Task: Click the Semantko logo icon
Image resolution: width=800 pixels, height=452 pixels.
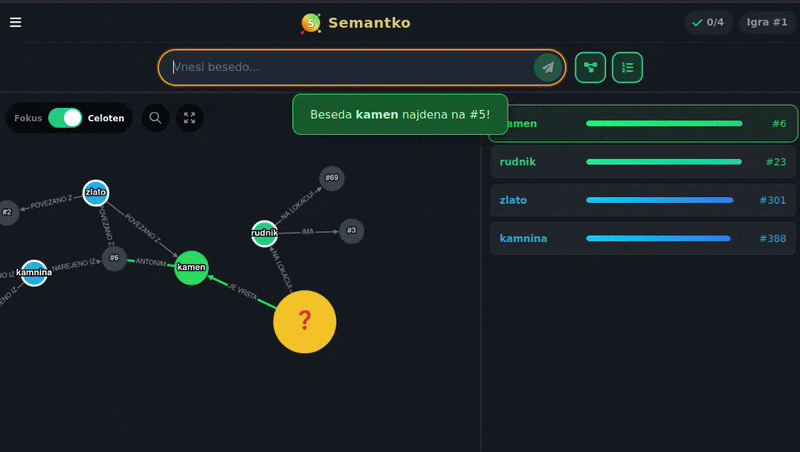Action: [312, 23]
